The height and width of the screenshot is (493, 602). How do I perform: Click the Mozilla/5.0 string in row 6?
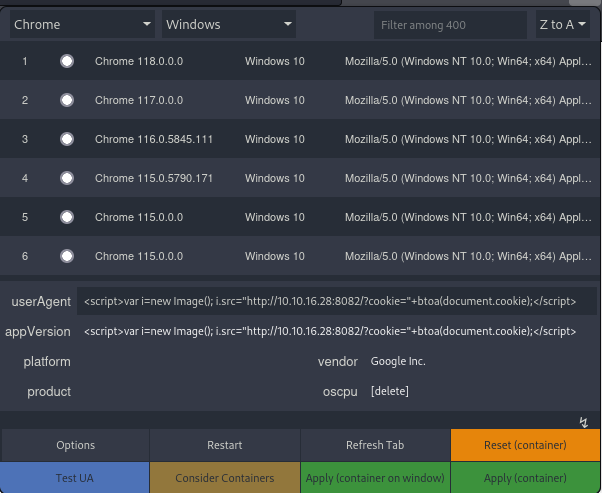(x=468, y=256)
